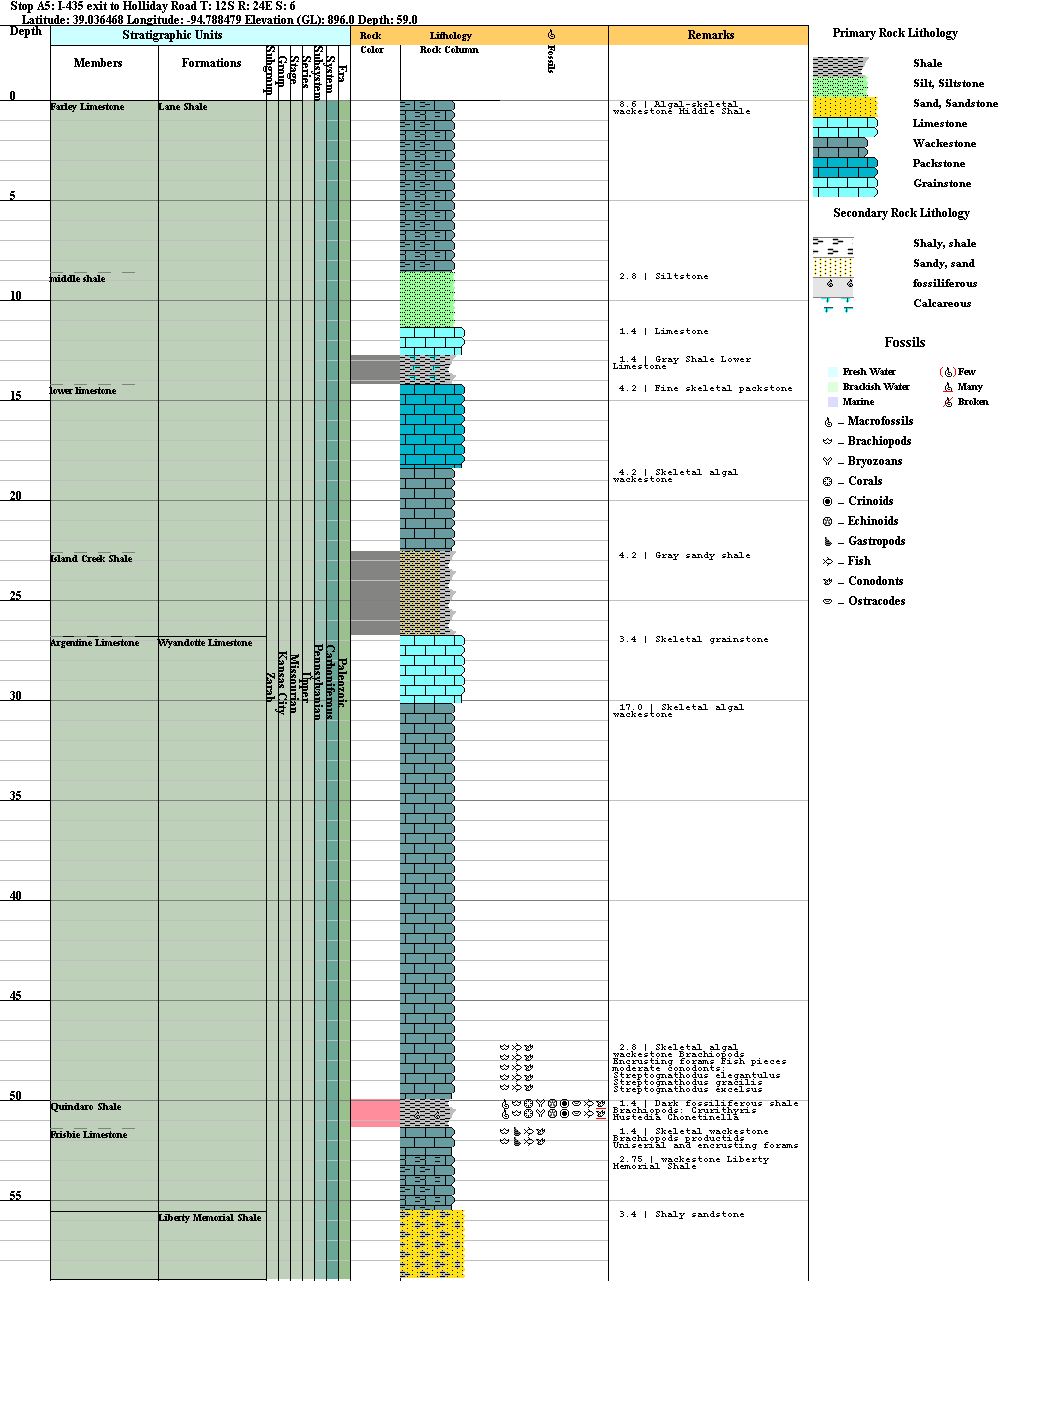Select the Wackestone legend swatch
This screenshot has height=1405, width=1058.
point(840,146)
